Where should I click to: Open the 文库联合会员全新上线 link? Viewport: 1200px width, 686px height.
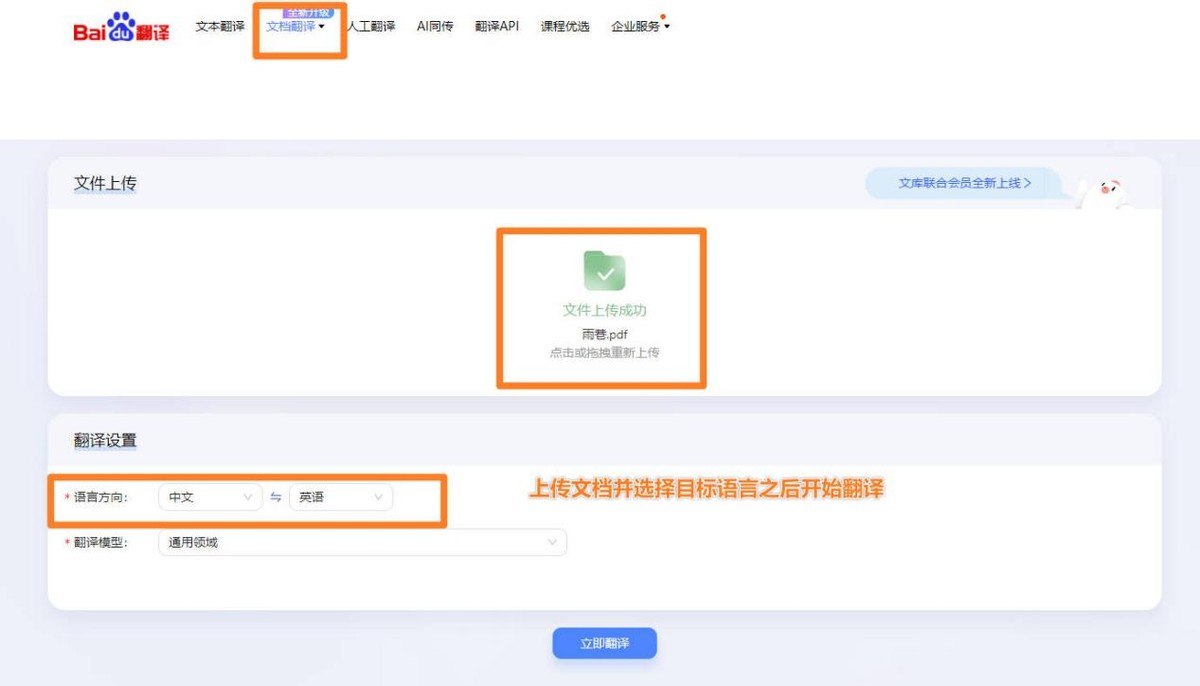point(963,183)
